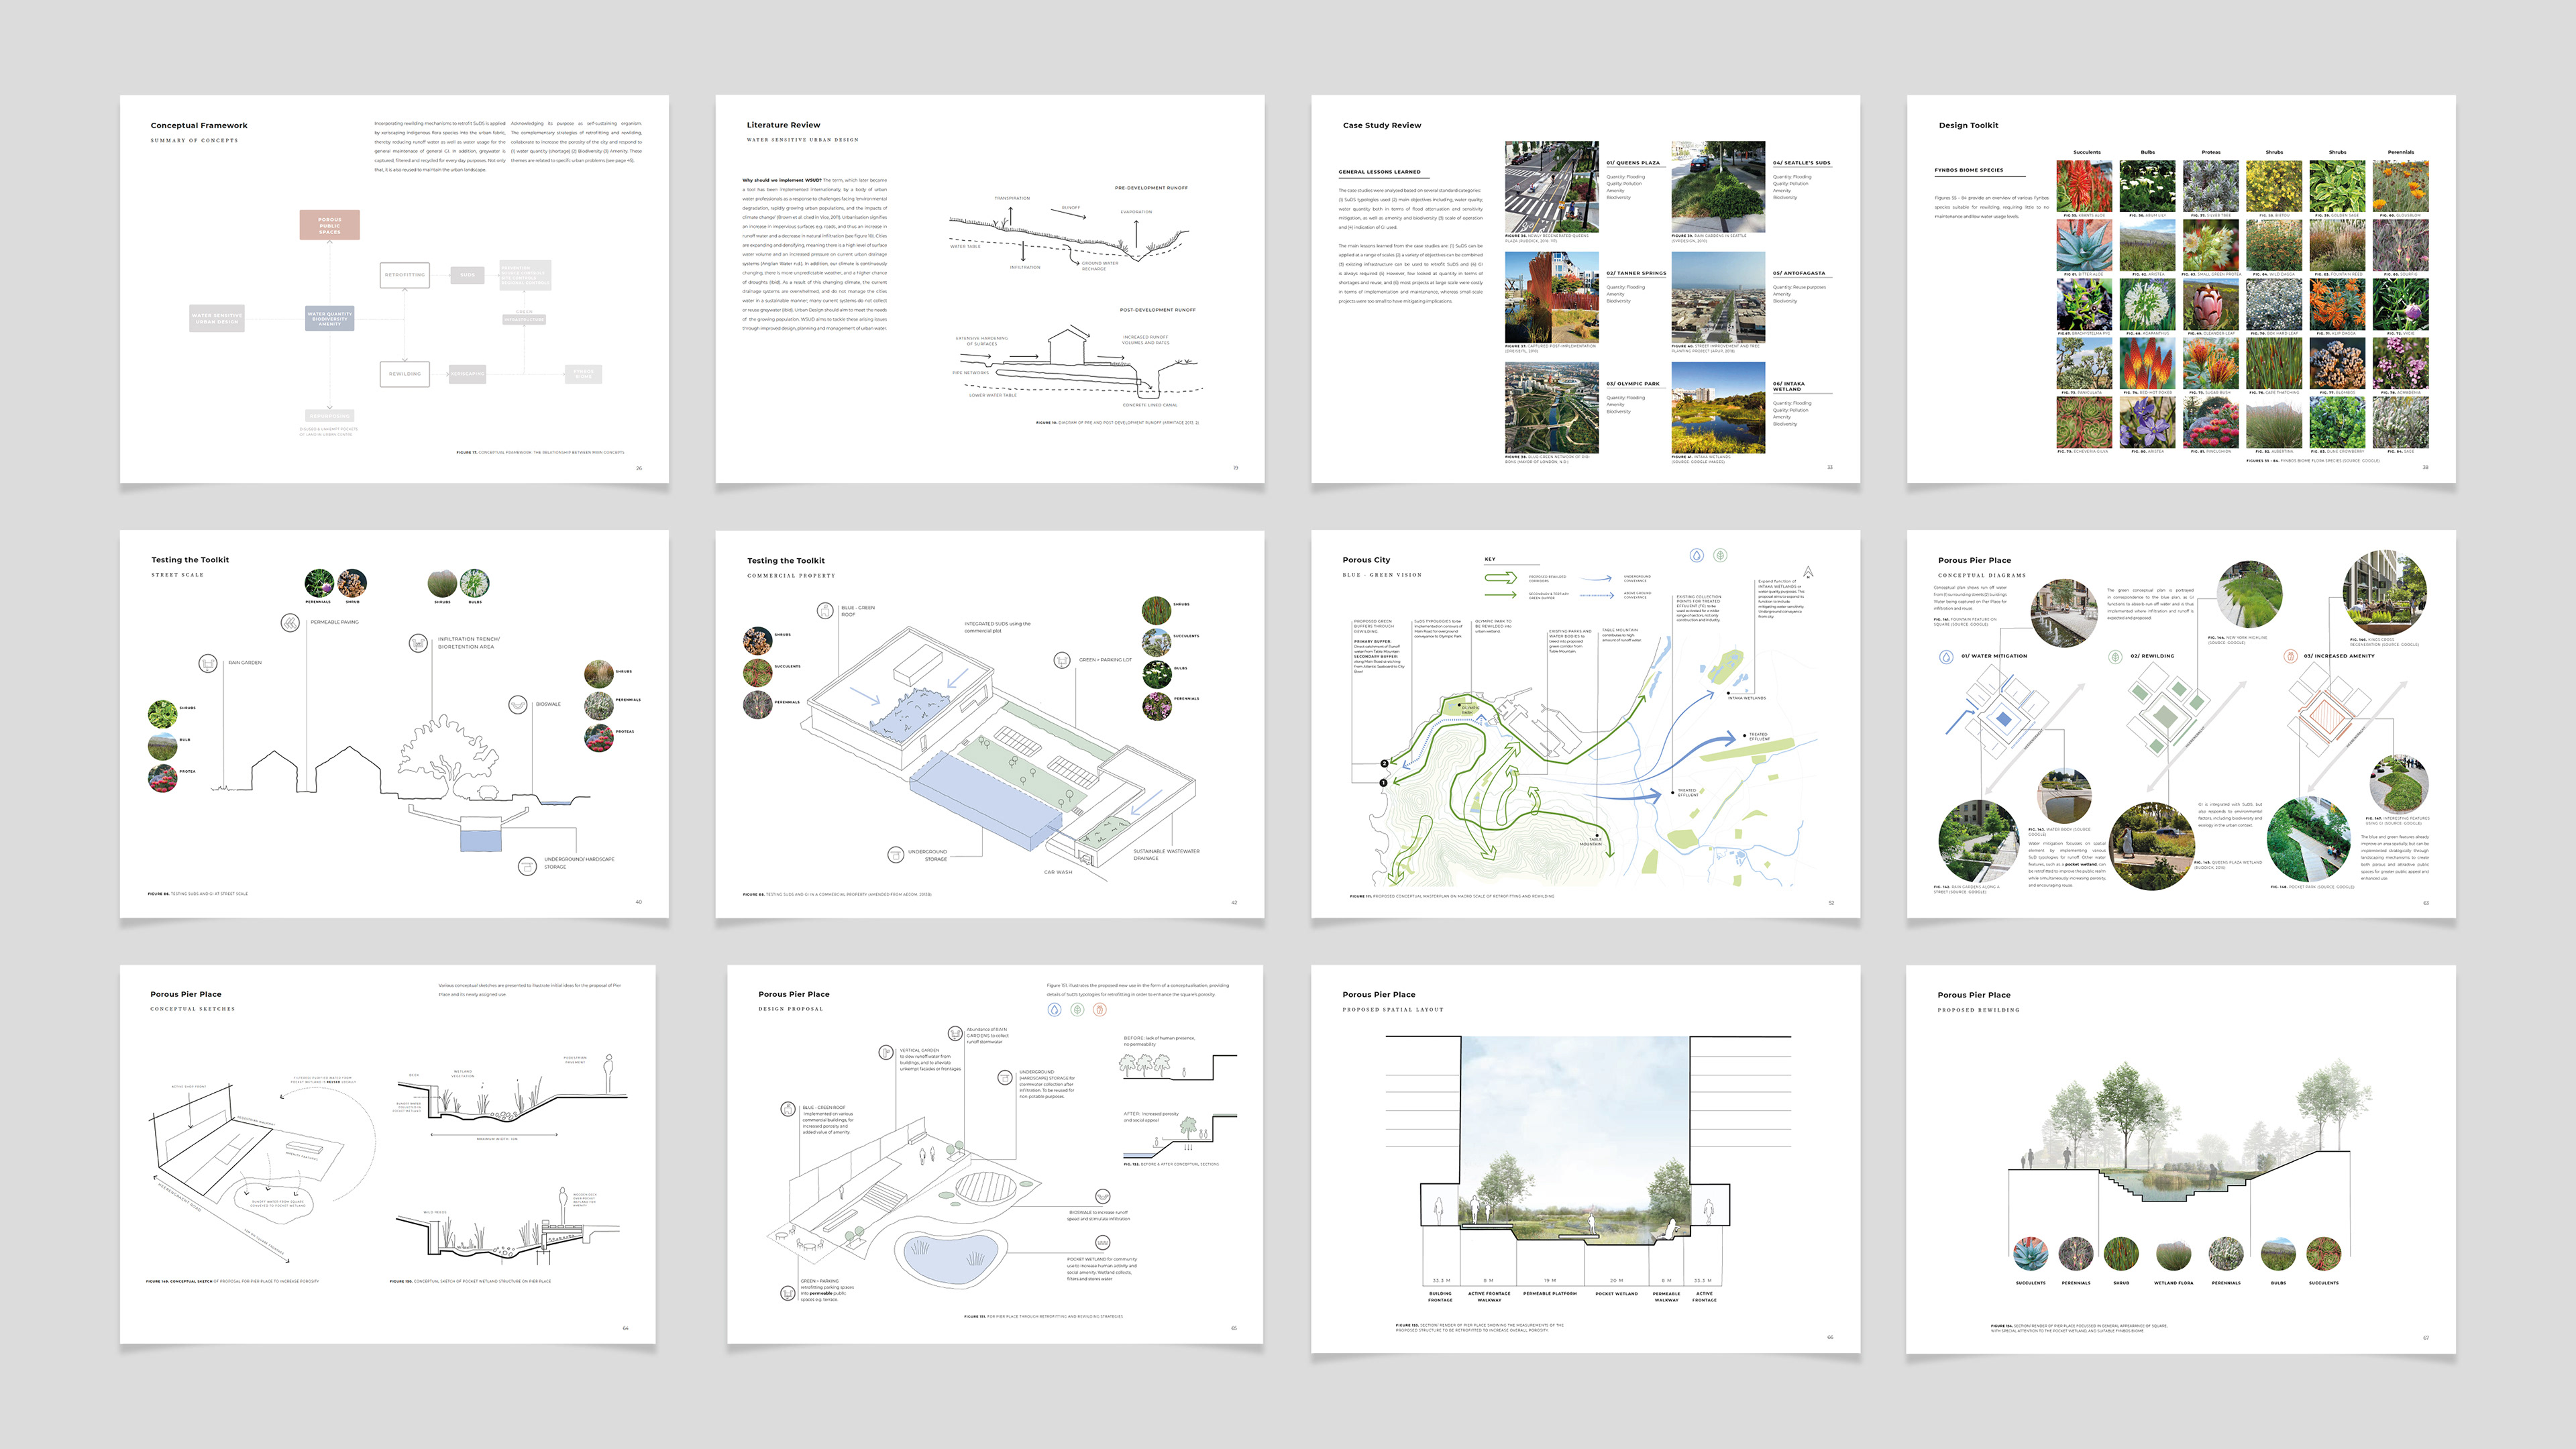Click Underground Storage icon on Design Proposal page
2576x1449 pixels.
click(1005, 1077)
